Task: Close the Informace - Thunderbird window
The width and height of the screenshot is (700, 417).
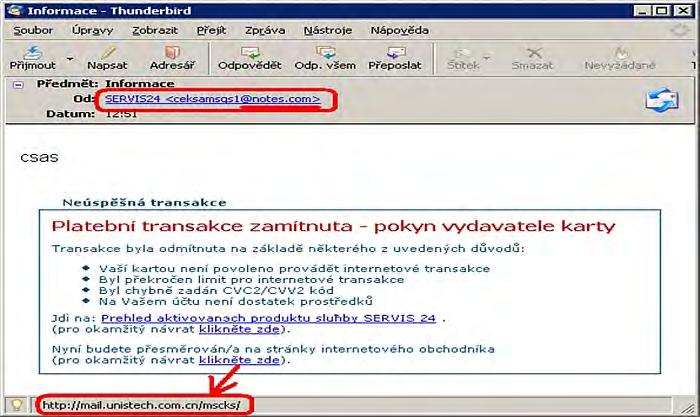Action: pyautogui.click(x=683, y=11)
